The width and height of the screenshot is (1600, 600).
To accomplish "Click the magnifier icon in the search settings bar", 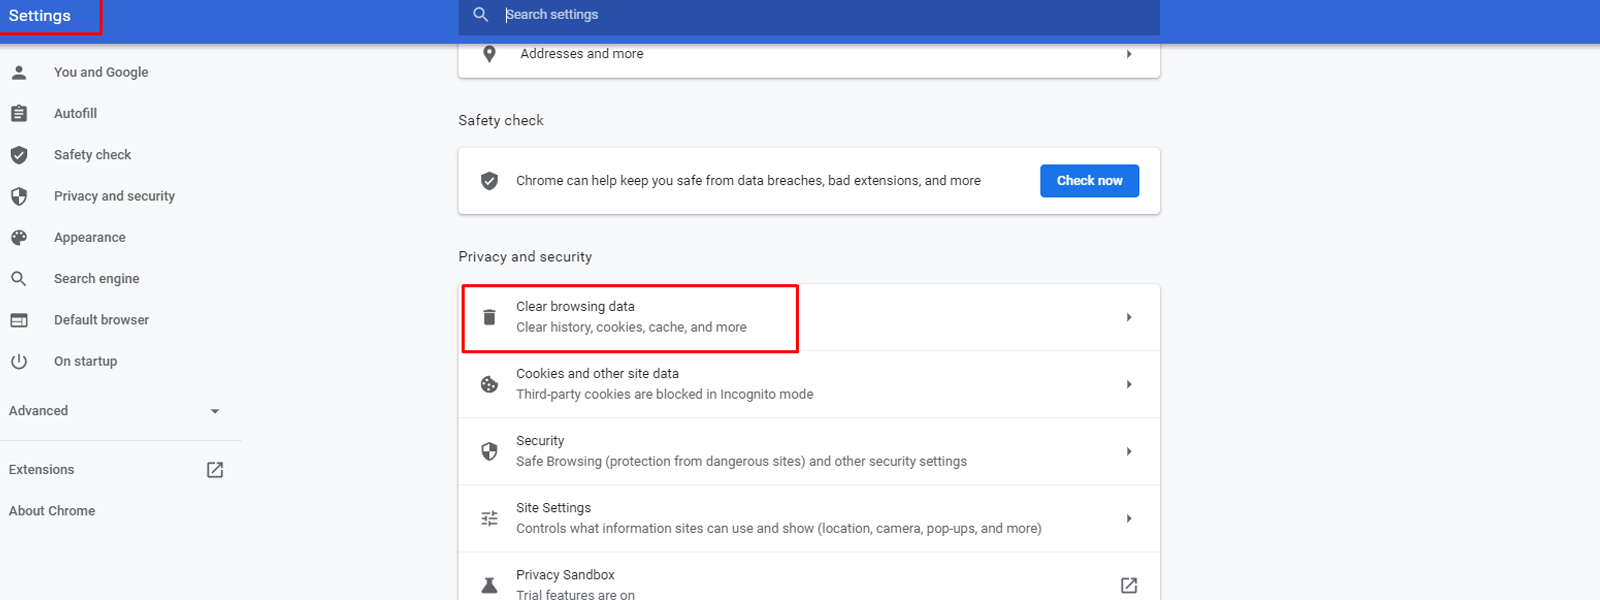I will pyautogui.click(x=481, y=14).
